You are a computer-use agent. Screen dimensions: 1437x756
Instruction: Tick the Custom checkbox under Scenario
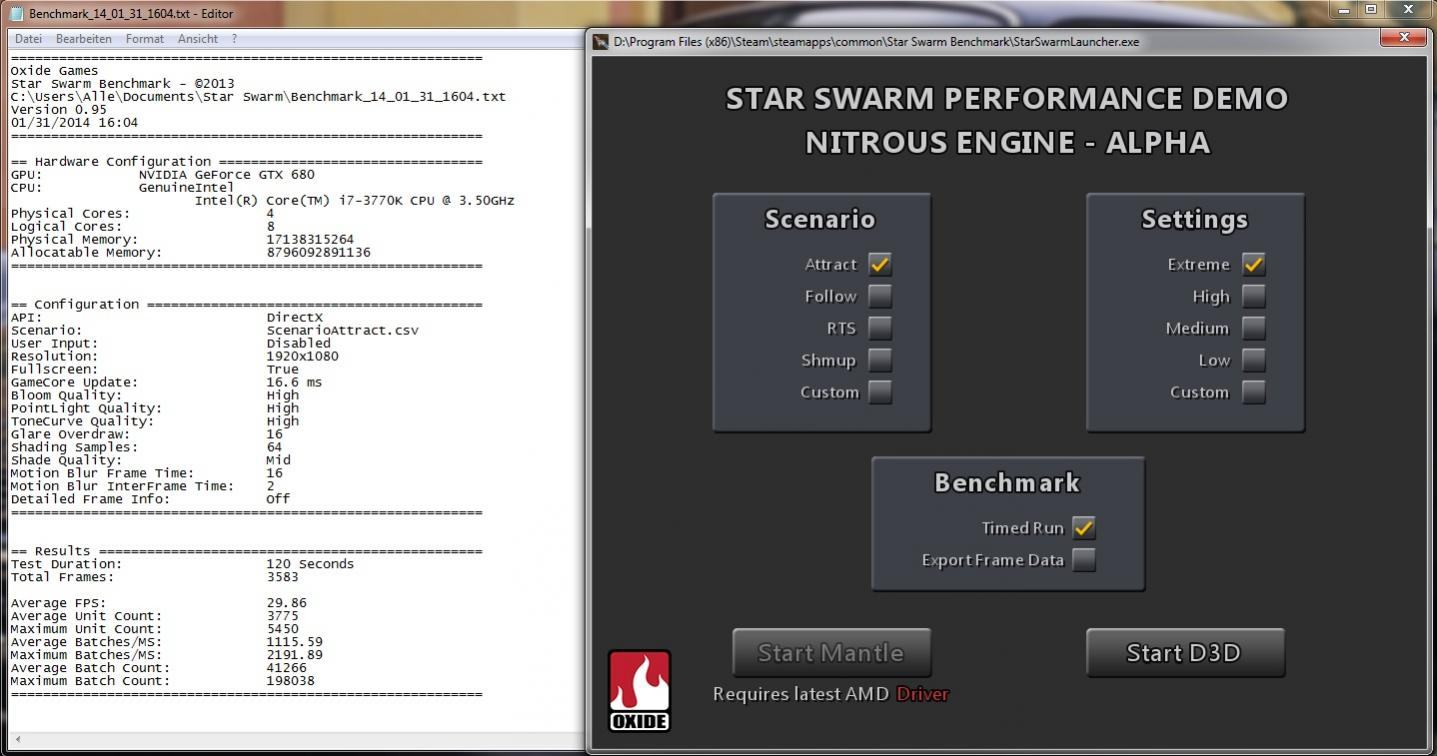[880, 392]
